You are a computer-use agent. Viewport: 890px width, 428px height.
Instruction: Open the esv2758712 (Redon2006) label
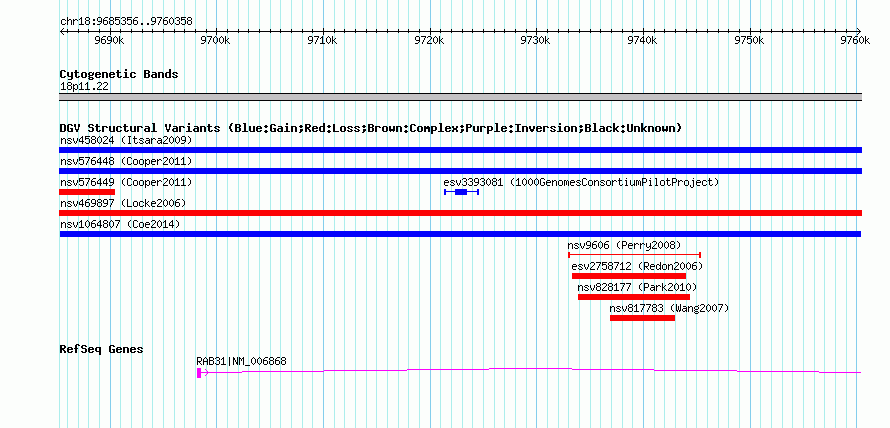[x=637, y=266]
